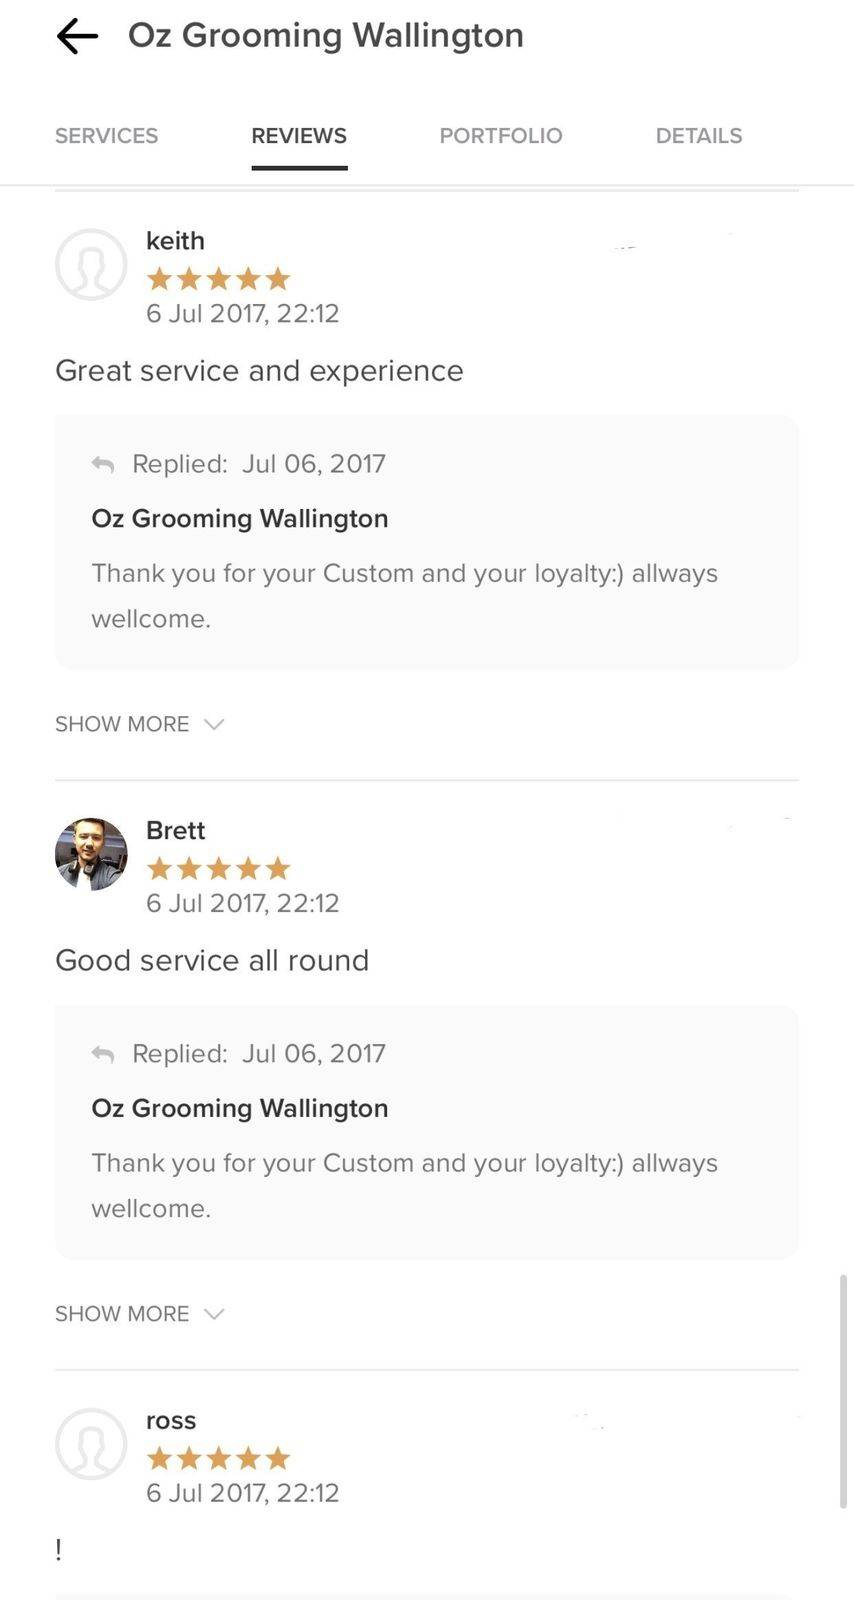Click the page scrollbar handle
This screenshot has width=854, height=1600.
point(843,1390)
